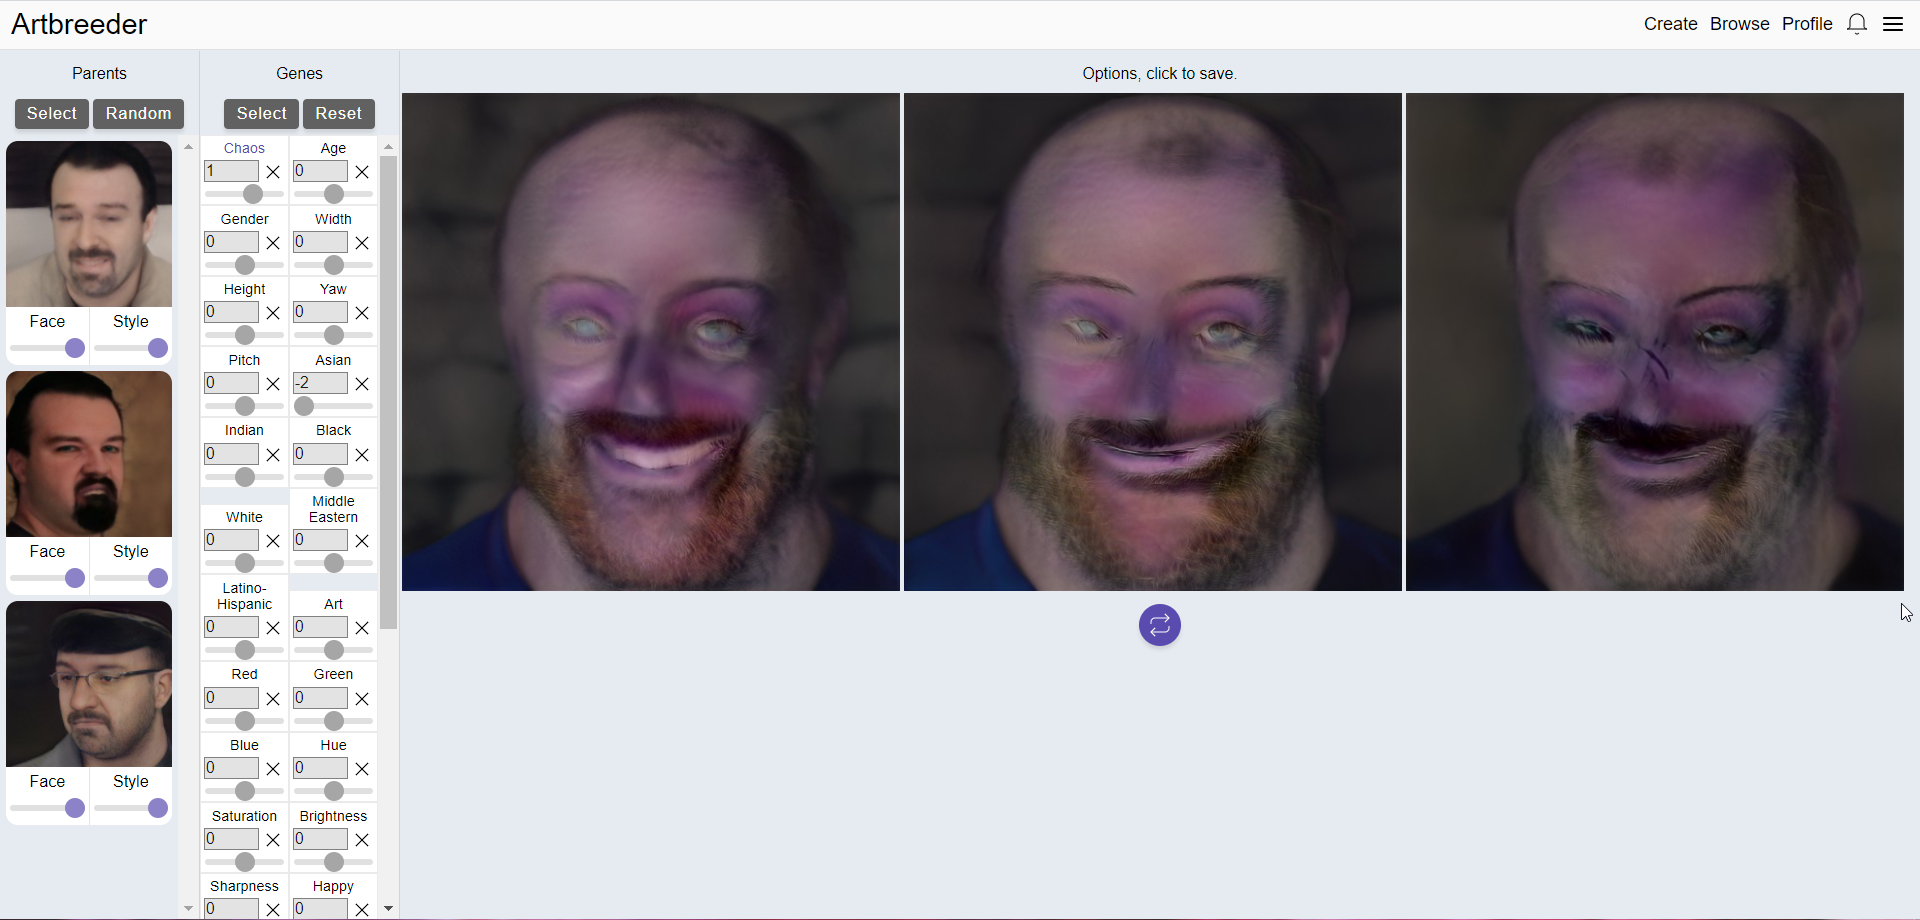Clear the Red gene value

[x=273, y=699]
